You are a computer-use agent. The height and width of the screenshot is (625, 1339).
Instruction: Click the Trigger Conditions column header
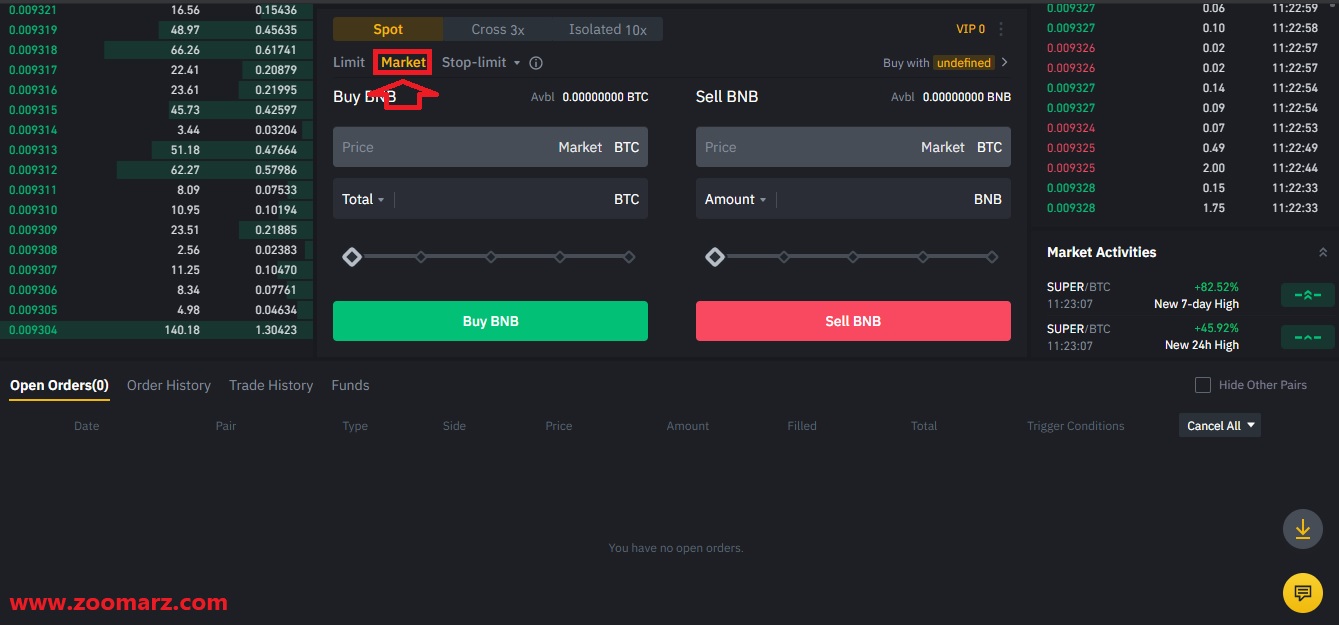pos(1075,426)
